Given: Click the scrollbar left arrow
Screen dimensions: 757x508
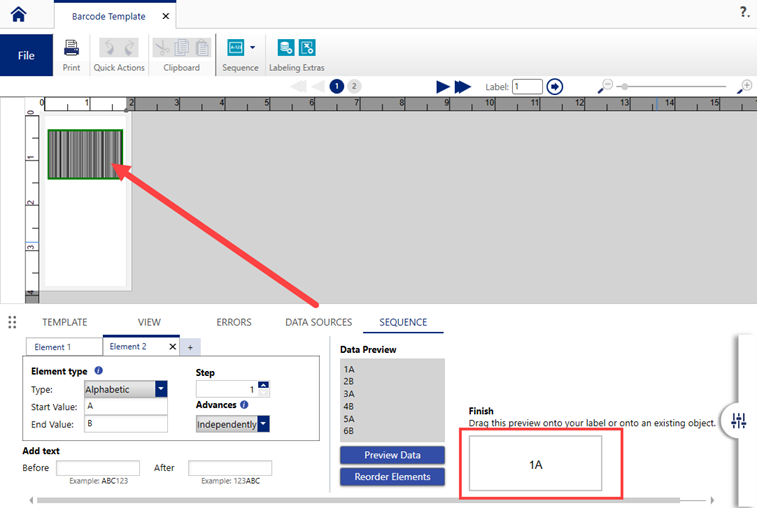Looking at the screenshot, I should (x=31, y=500).
